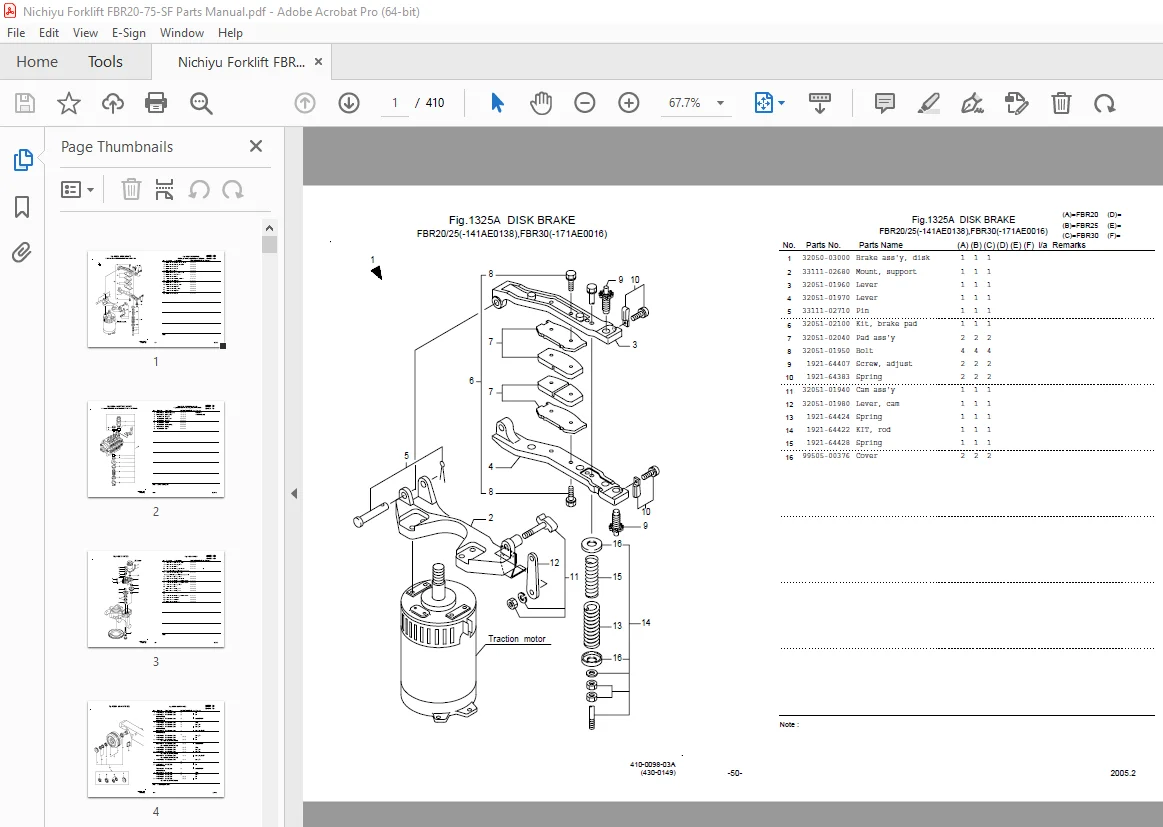Select page 2 thumbnail
Image resolution: width=1163 pixels, height=827 pixels.
coord(156,449)
